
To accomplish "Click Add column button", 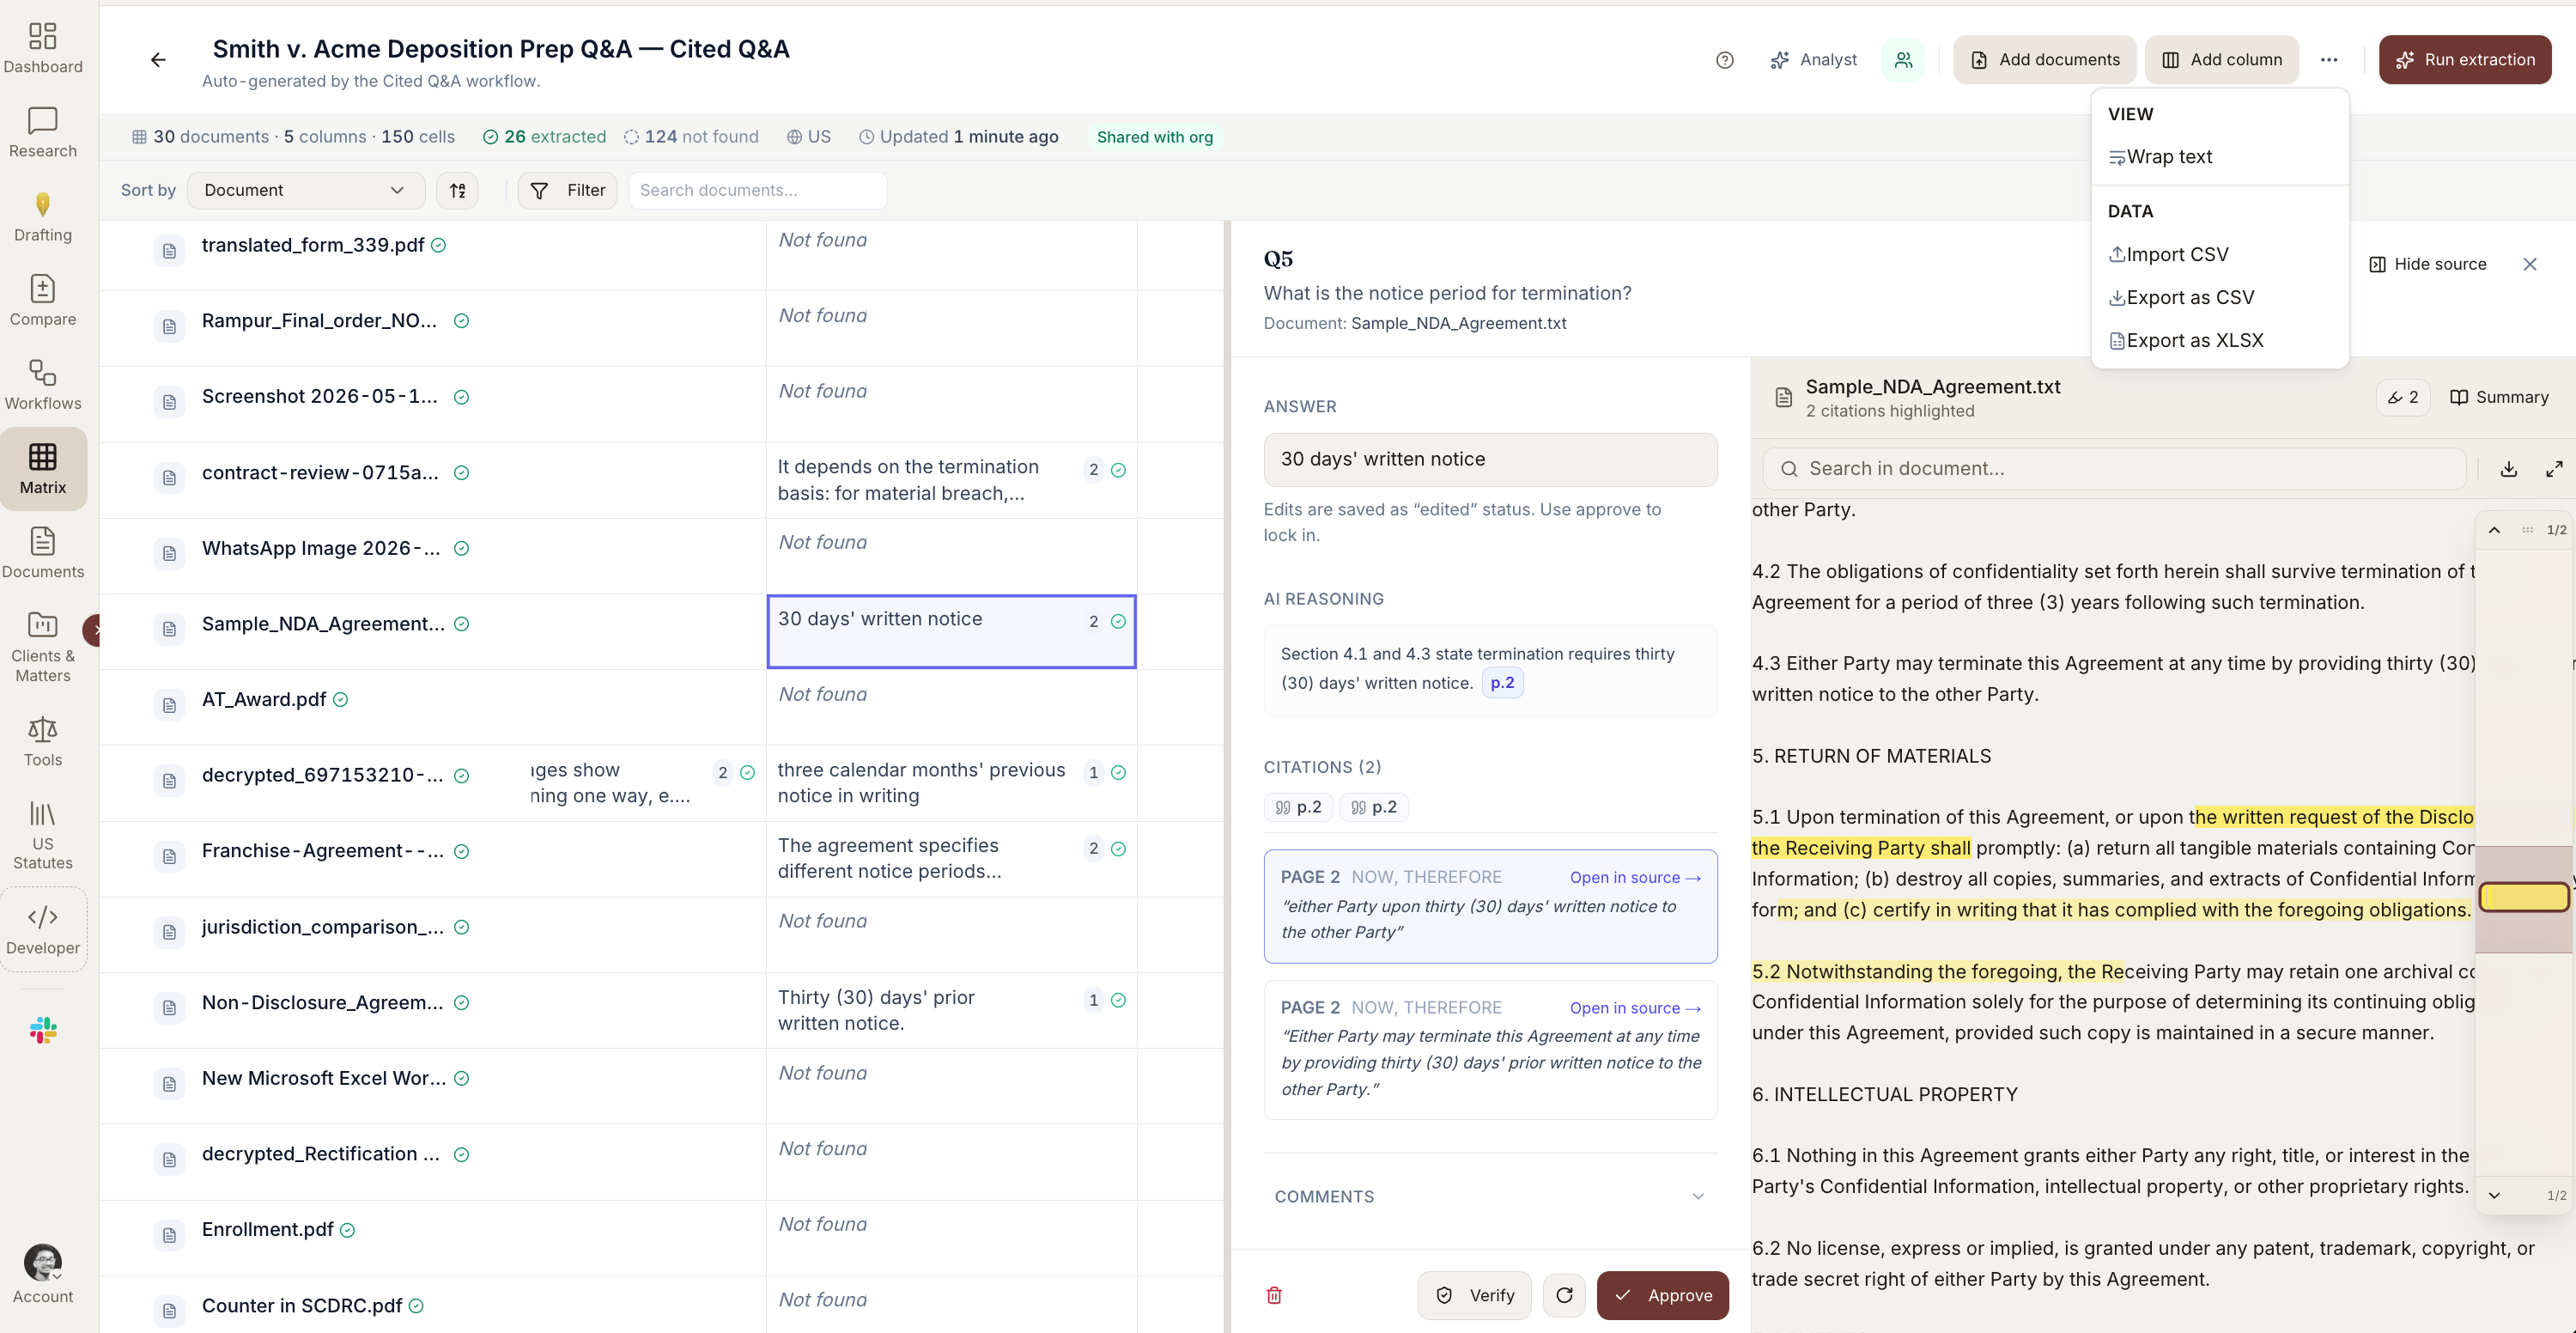I will (x=2221, y=60).
